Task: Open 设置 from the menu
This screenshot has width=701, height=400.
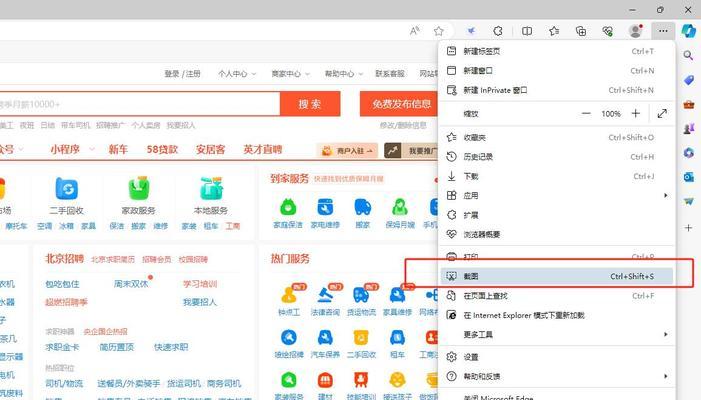Action: click(557, 357)
